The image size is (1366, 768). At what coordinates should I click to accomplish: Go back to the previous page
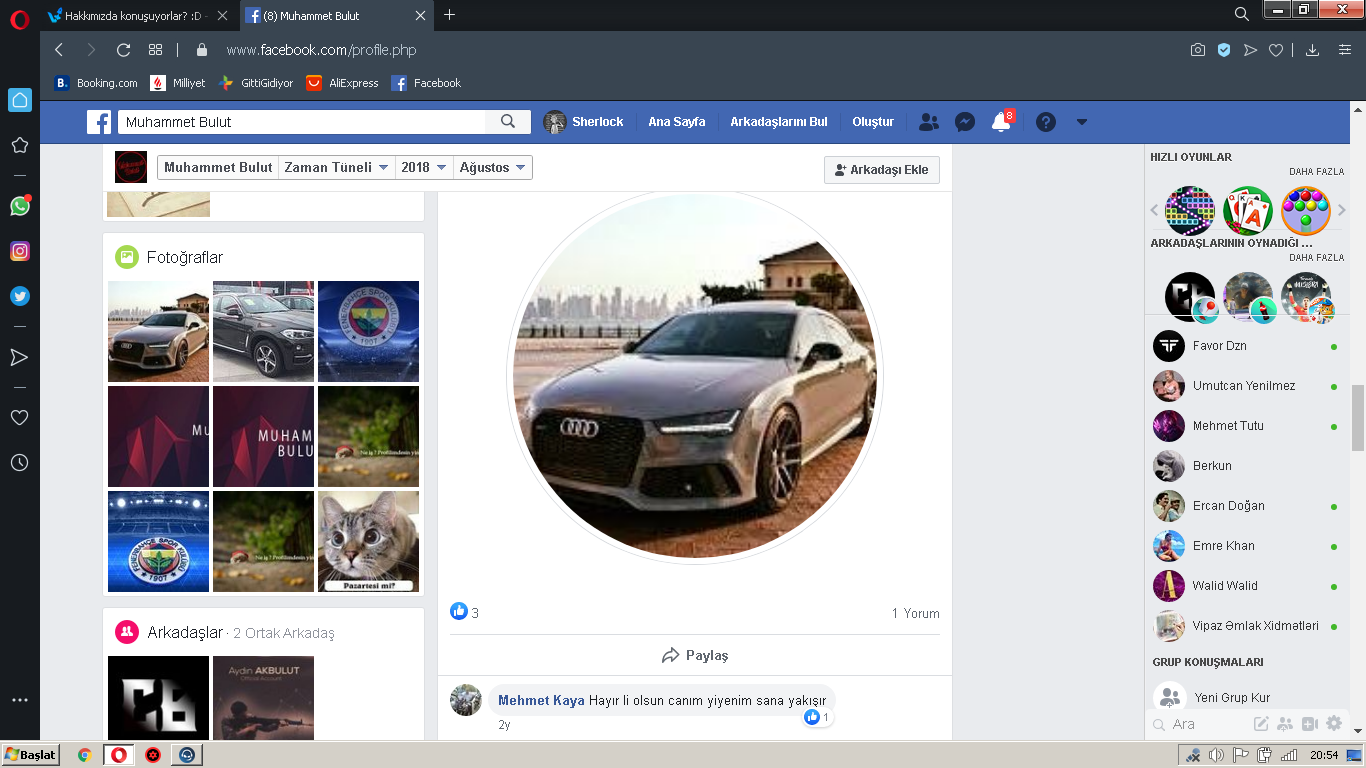tap(59, 50)
